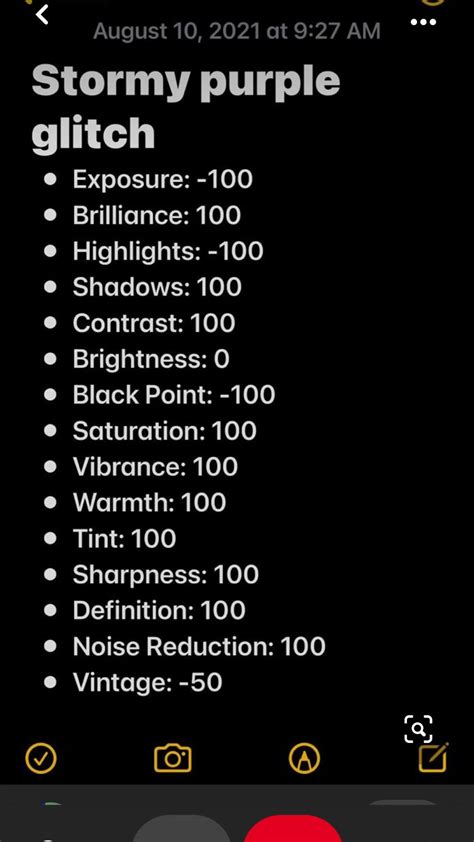Select the Noise Reduction: 100 line

[x=199, y=646]
